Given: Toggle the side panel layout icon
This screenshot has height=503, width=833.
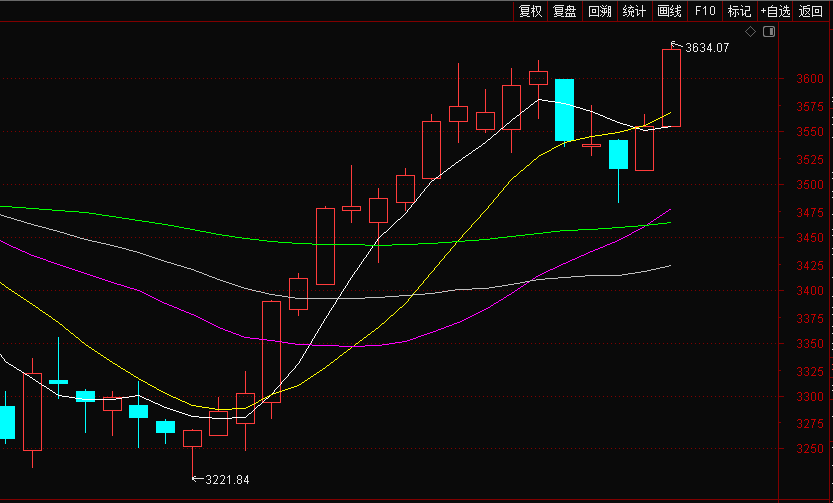Looking at the screenshot, I should coord(769,32).
